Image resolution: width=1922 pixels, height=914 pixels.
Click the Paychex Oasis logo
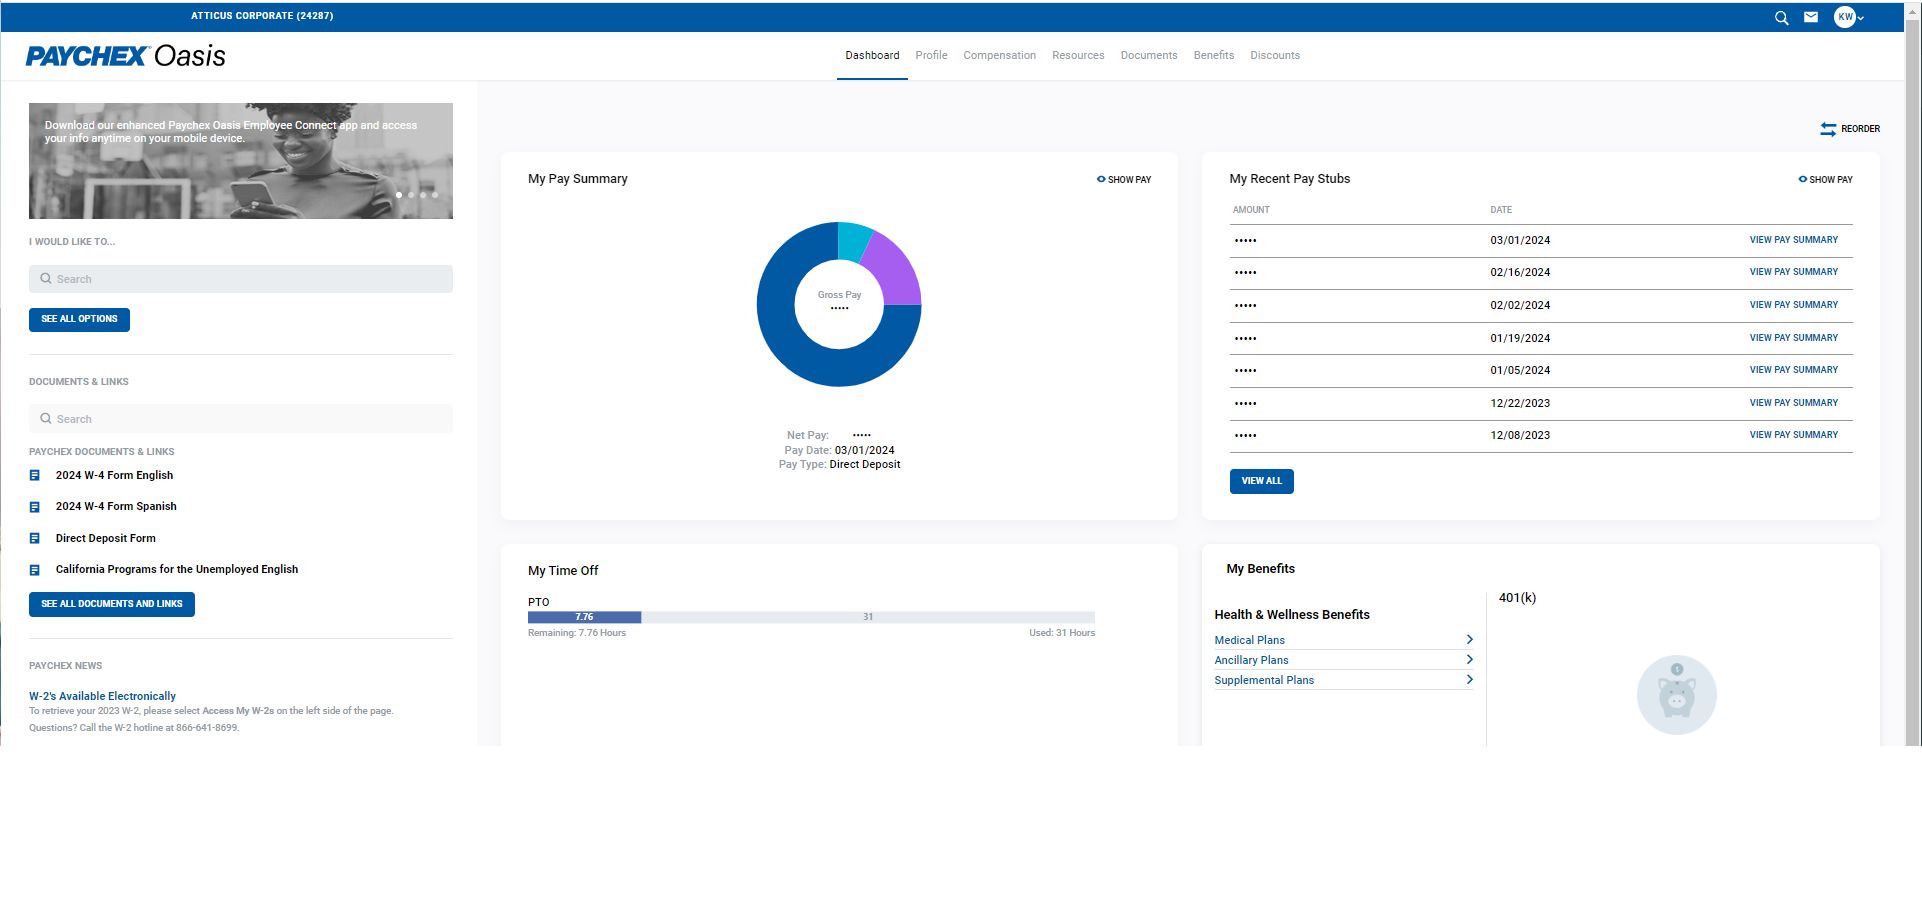126,56
